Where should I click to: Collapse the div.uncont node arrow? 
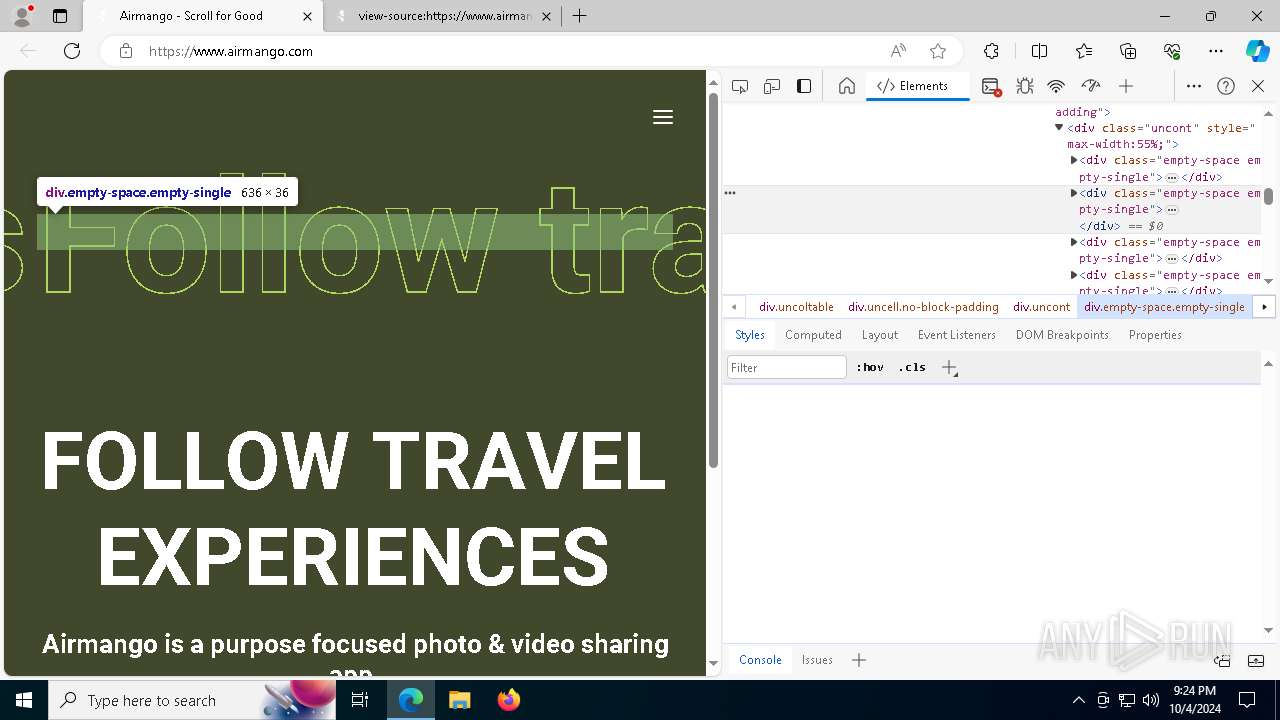(x=1059, y=128)
